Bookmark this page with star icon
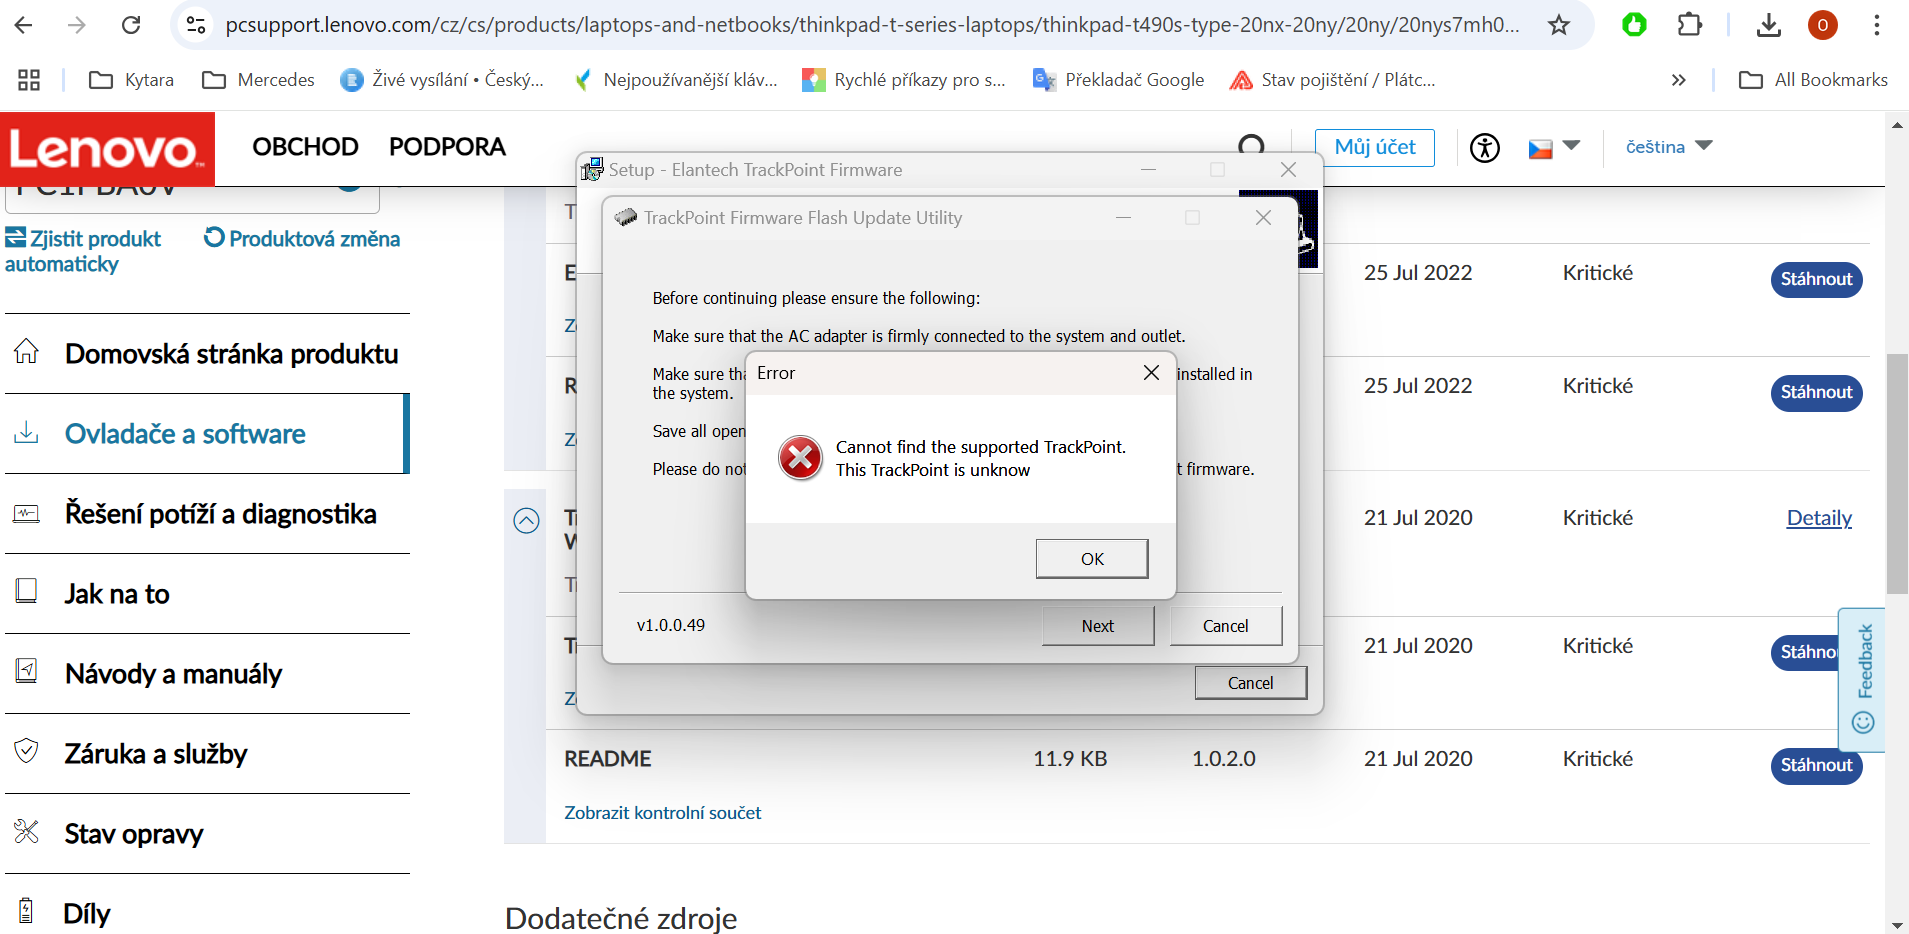 click(x=1558, y=25)
